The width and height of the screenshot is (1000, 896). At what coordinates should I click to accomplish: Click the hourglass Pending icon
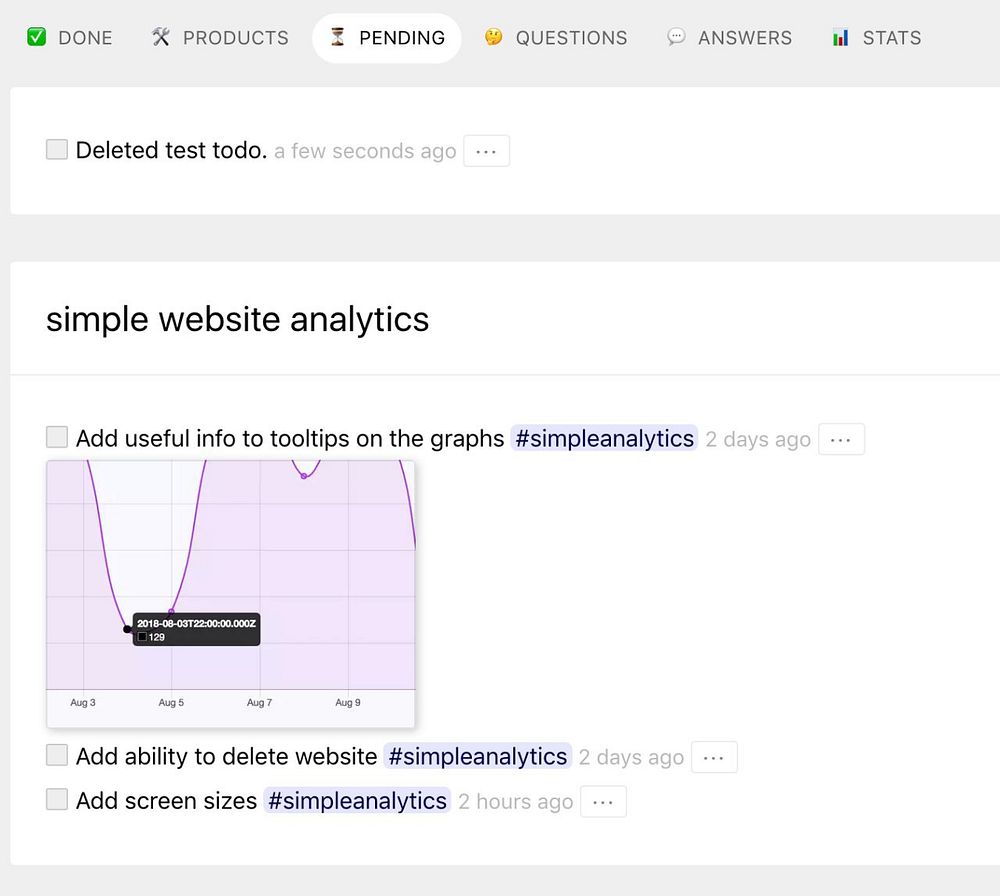338,38
